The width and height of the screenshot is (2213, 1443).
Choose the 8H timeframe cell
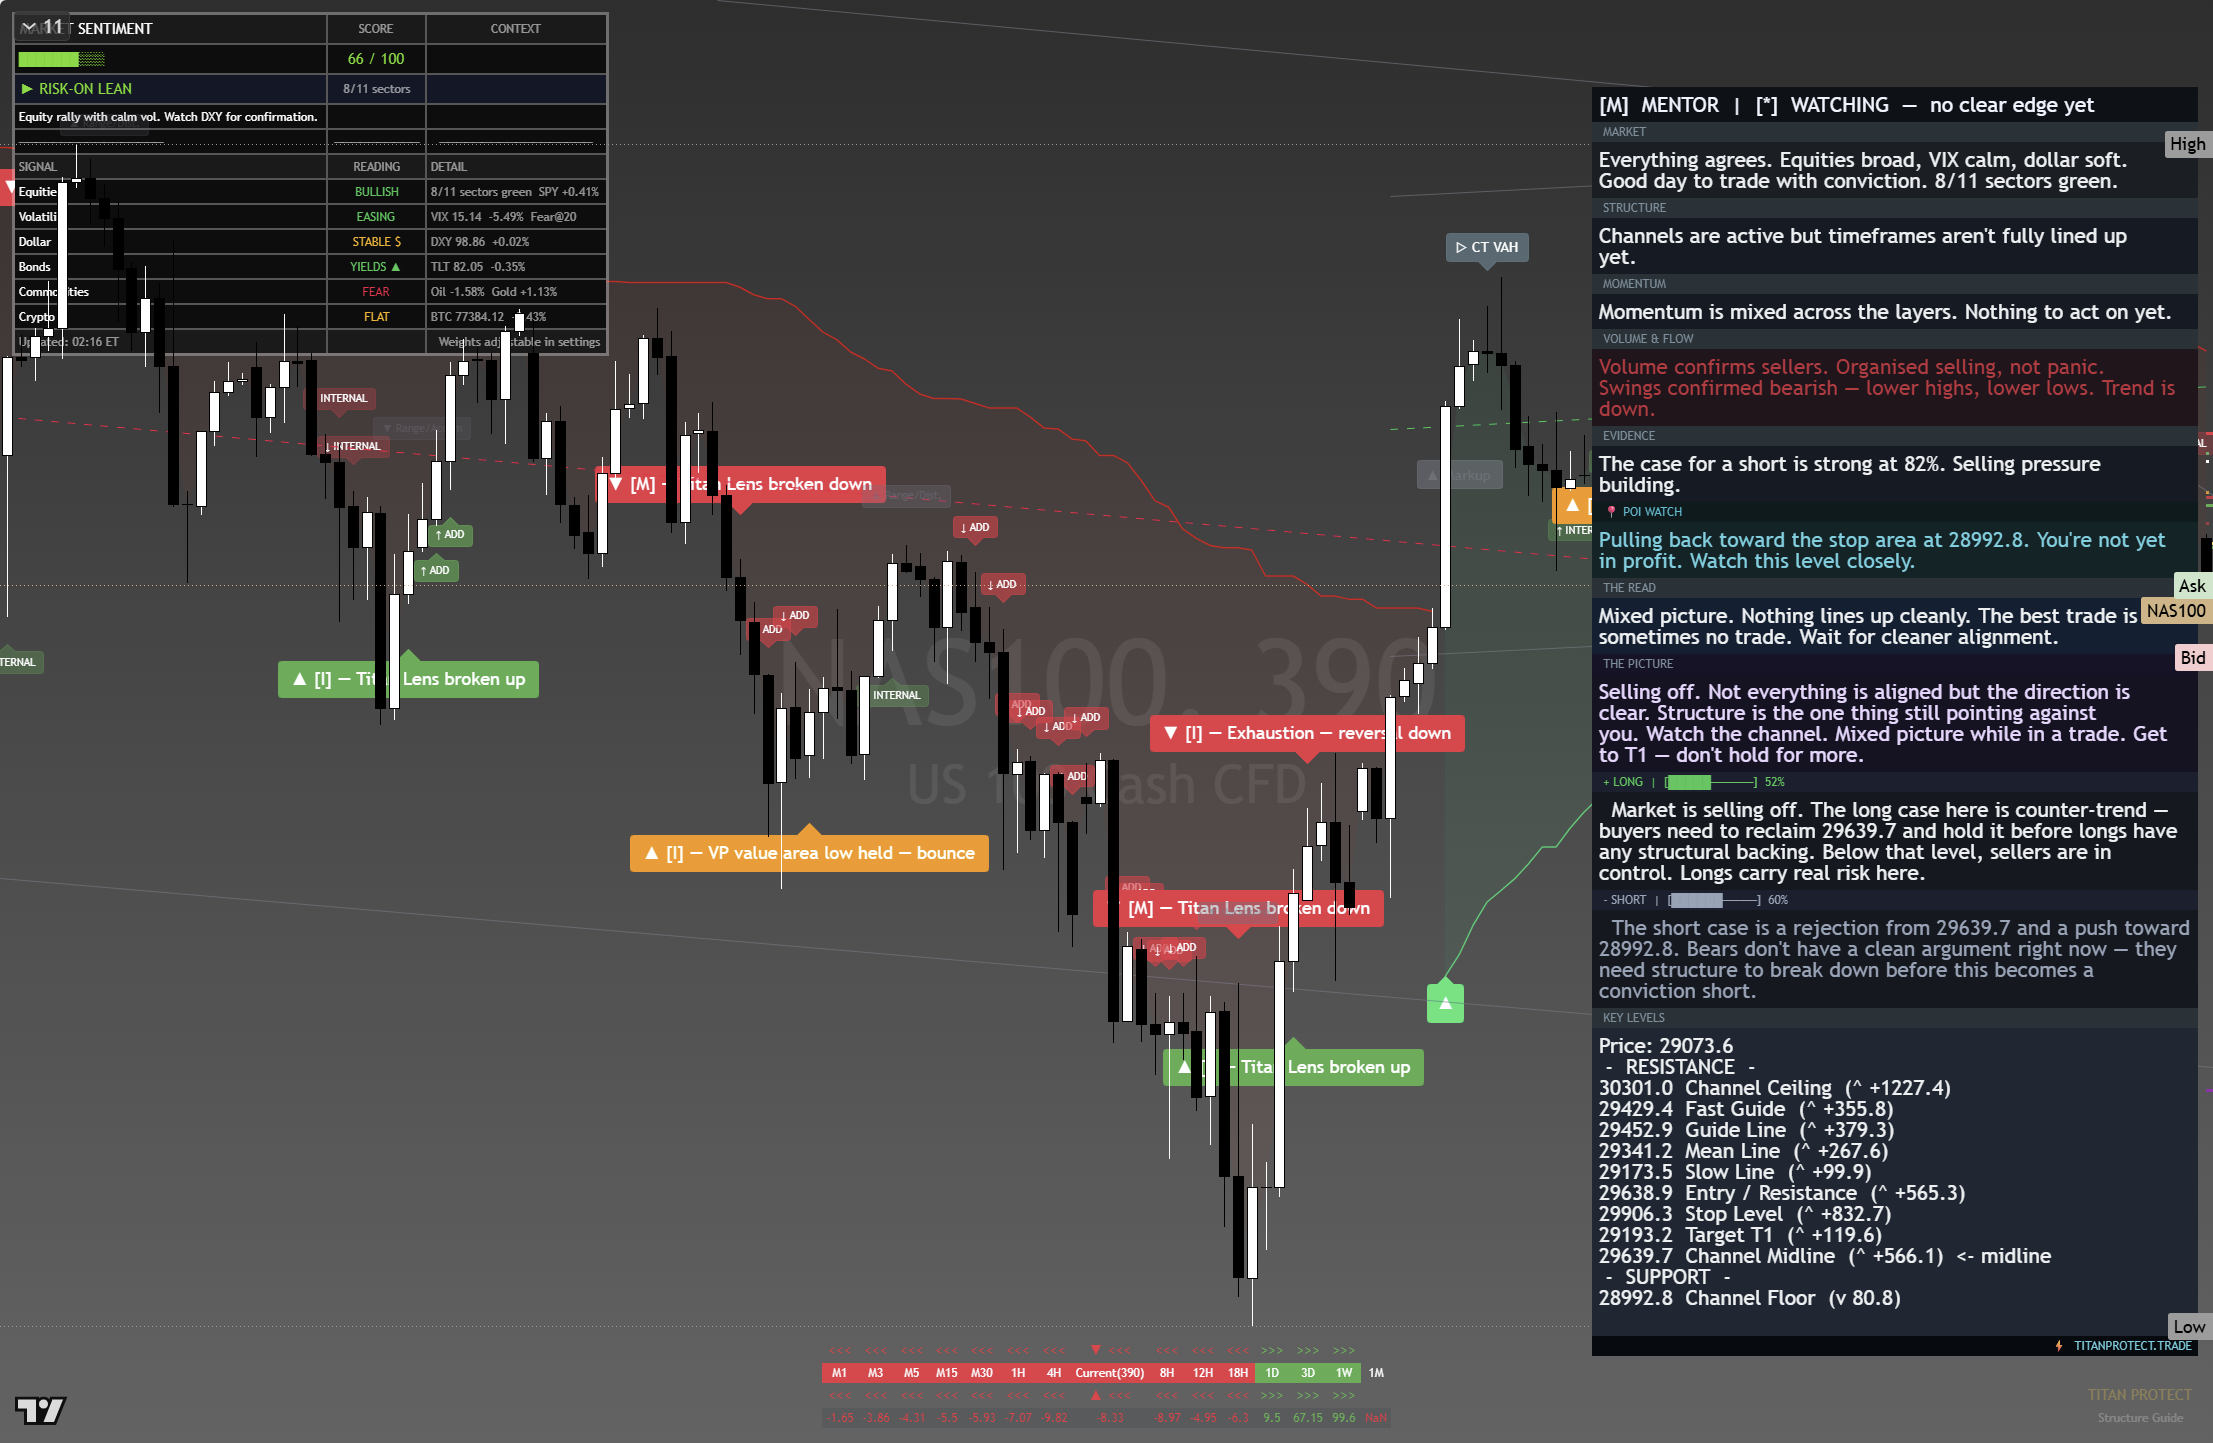tap(1167, 1373)
